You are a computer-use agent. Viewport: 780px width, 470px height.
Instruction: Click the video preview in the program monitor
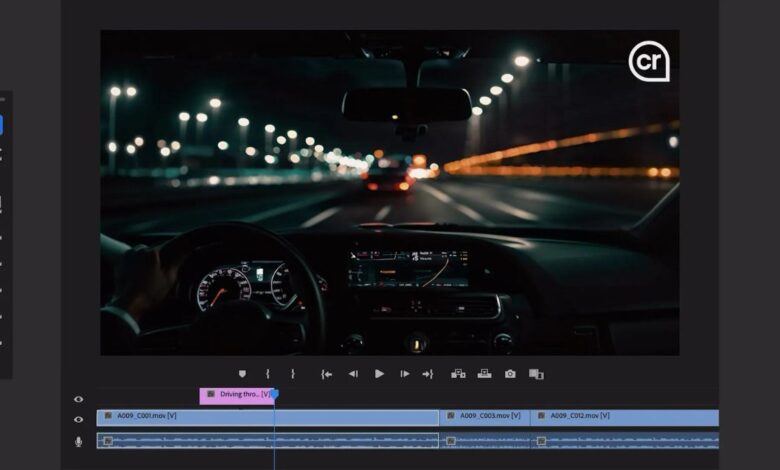390,192
